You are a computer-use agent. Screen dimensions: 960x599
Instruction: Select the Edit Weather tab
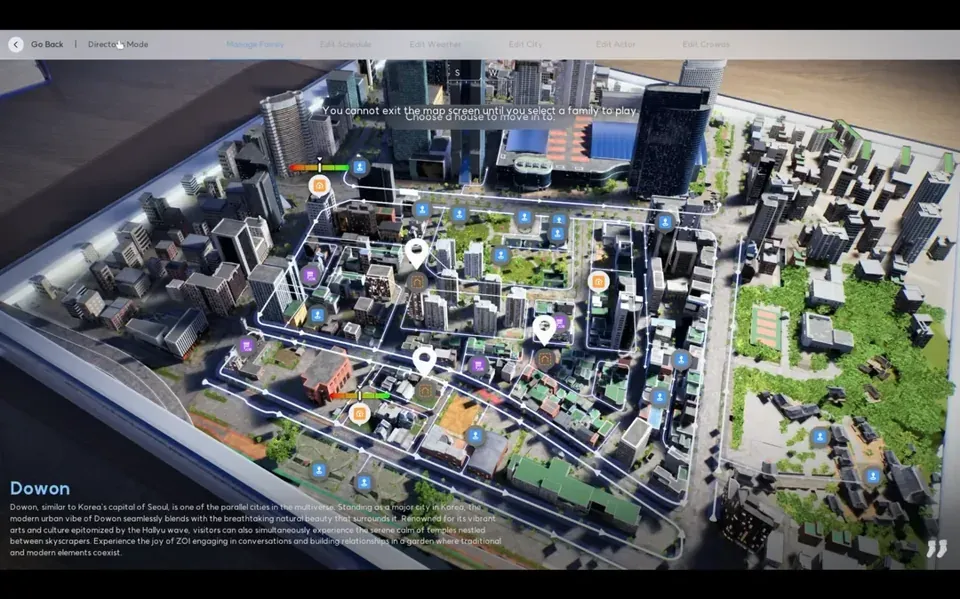point(435,44)
